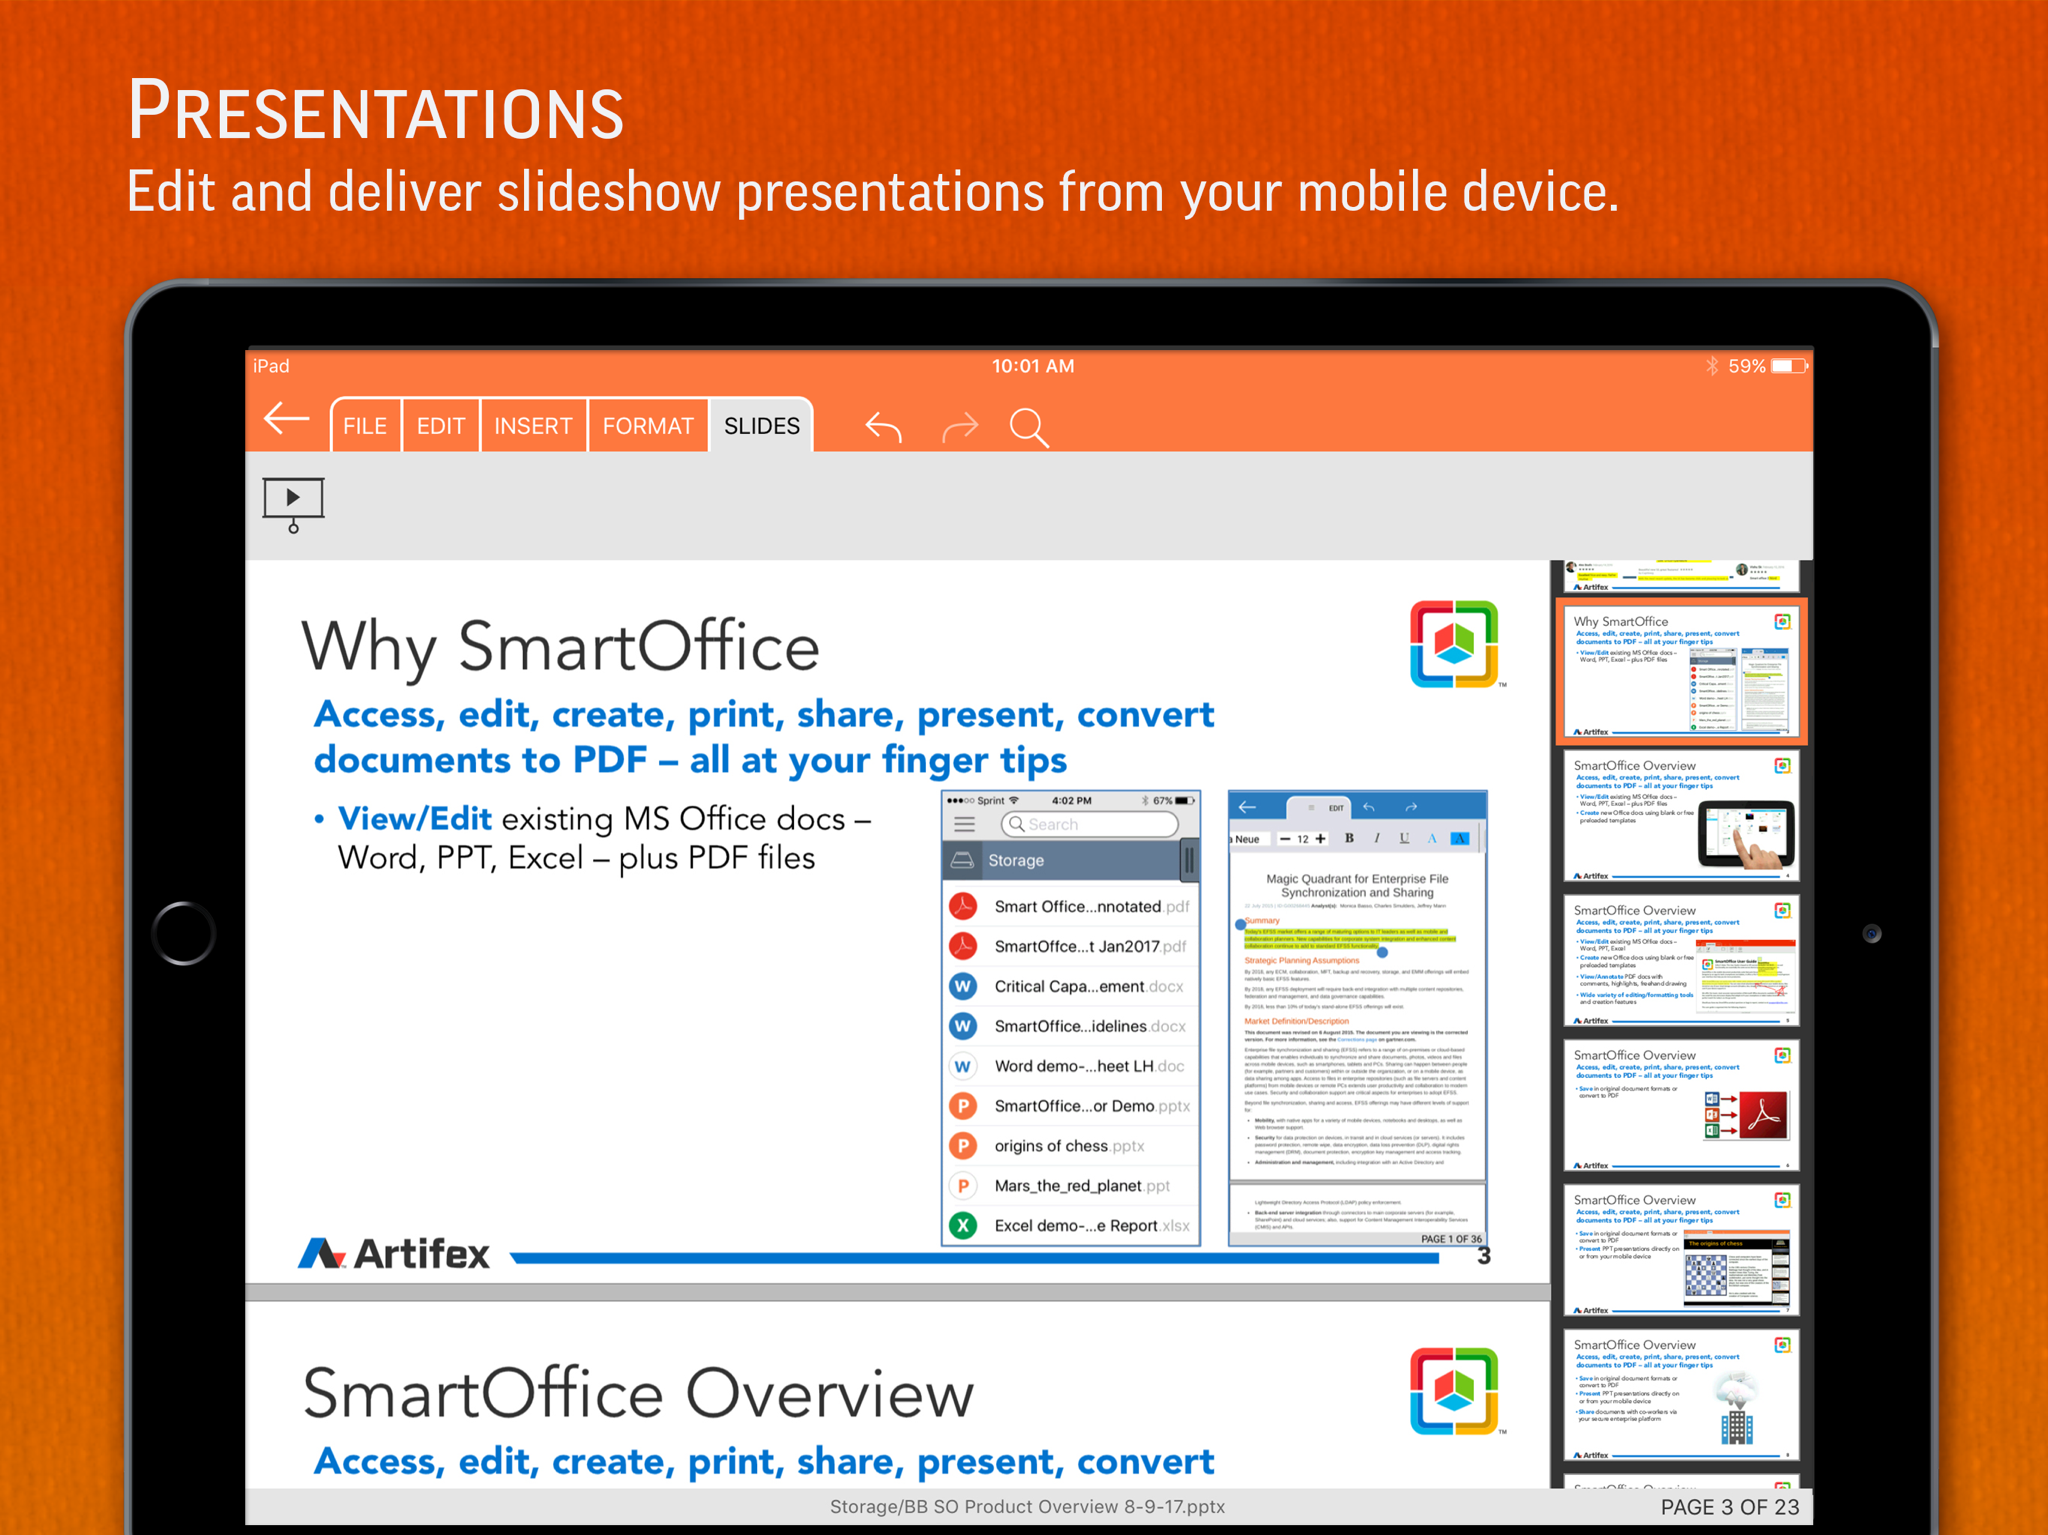Image resolution: width=2048 pixels, height=1535 pixels.
Task: Select the slide title 'Why SmartOffice'
Action: 560,647
